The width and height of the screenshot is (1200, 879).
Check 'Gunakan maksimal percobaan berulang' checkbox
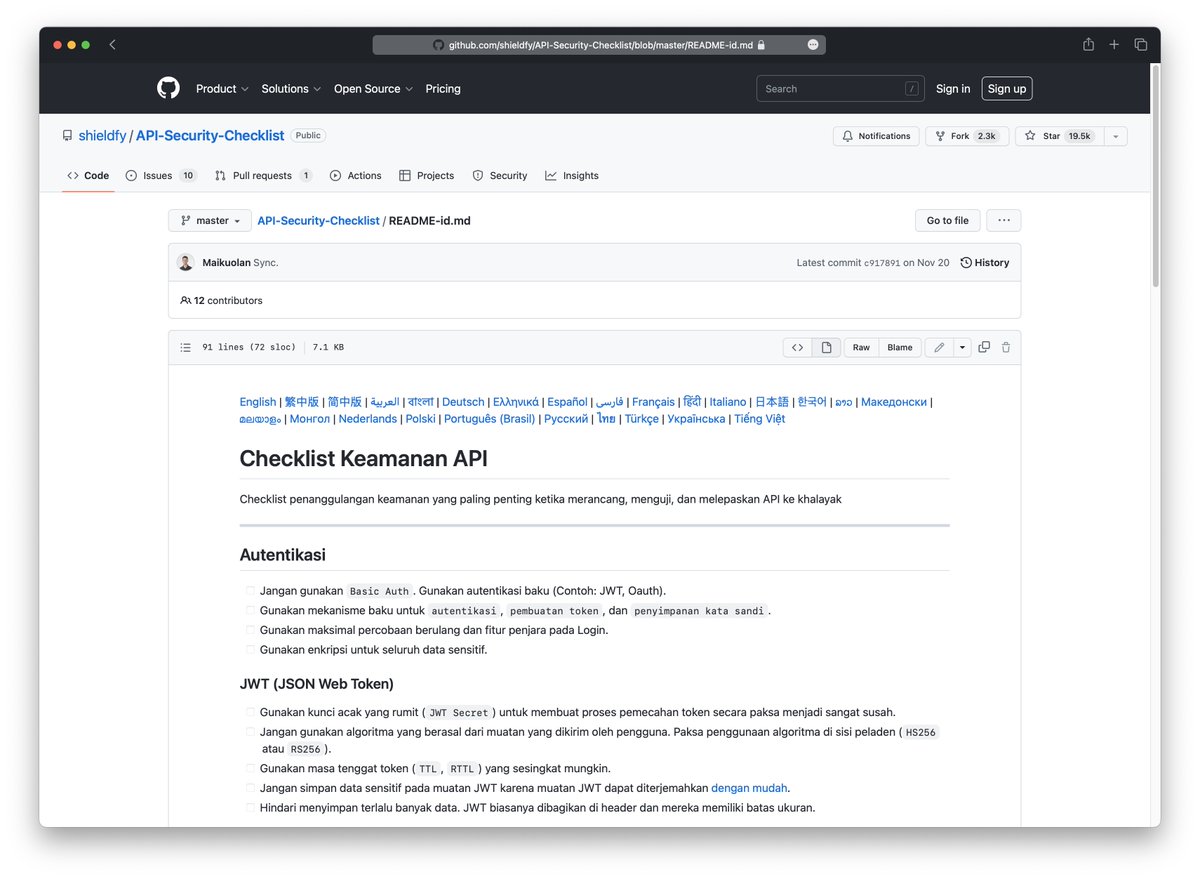(251, 630)
